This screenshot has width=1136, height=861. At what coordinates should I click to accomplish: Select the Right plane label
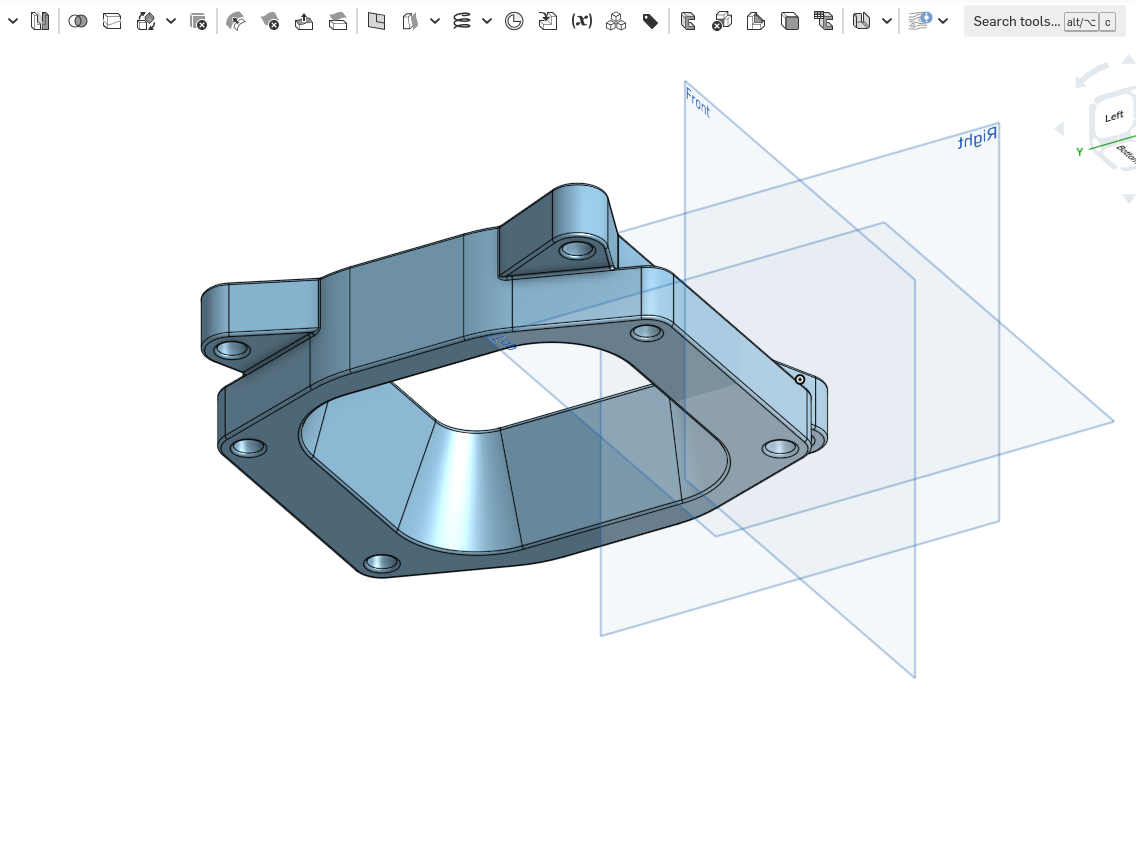click(x=977, y=138)
